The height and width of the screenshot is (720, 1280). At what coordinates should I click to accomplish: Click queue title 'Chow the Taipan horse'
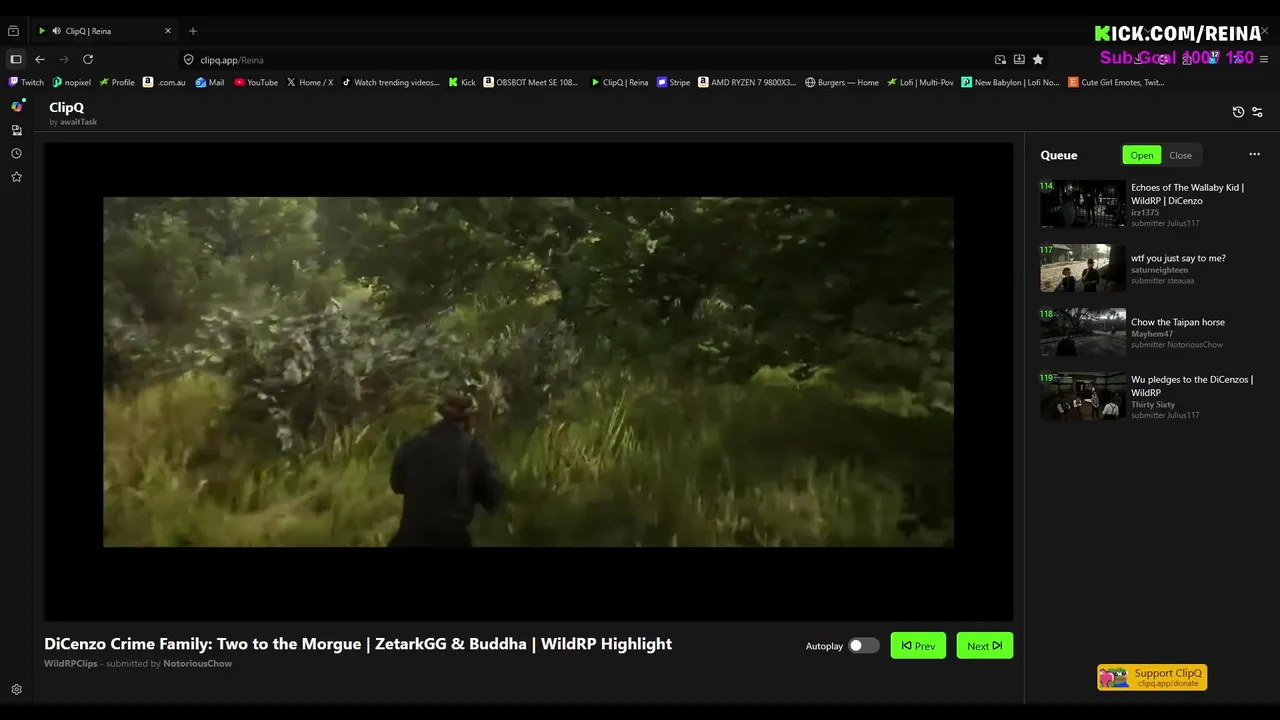click(x=1178, y=322)
